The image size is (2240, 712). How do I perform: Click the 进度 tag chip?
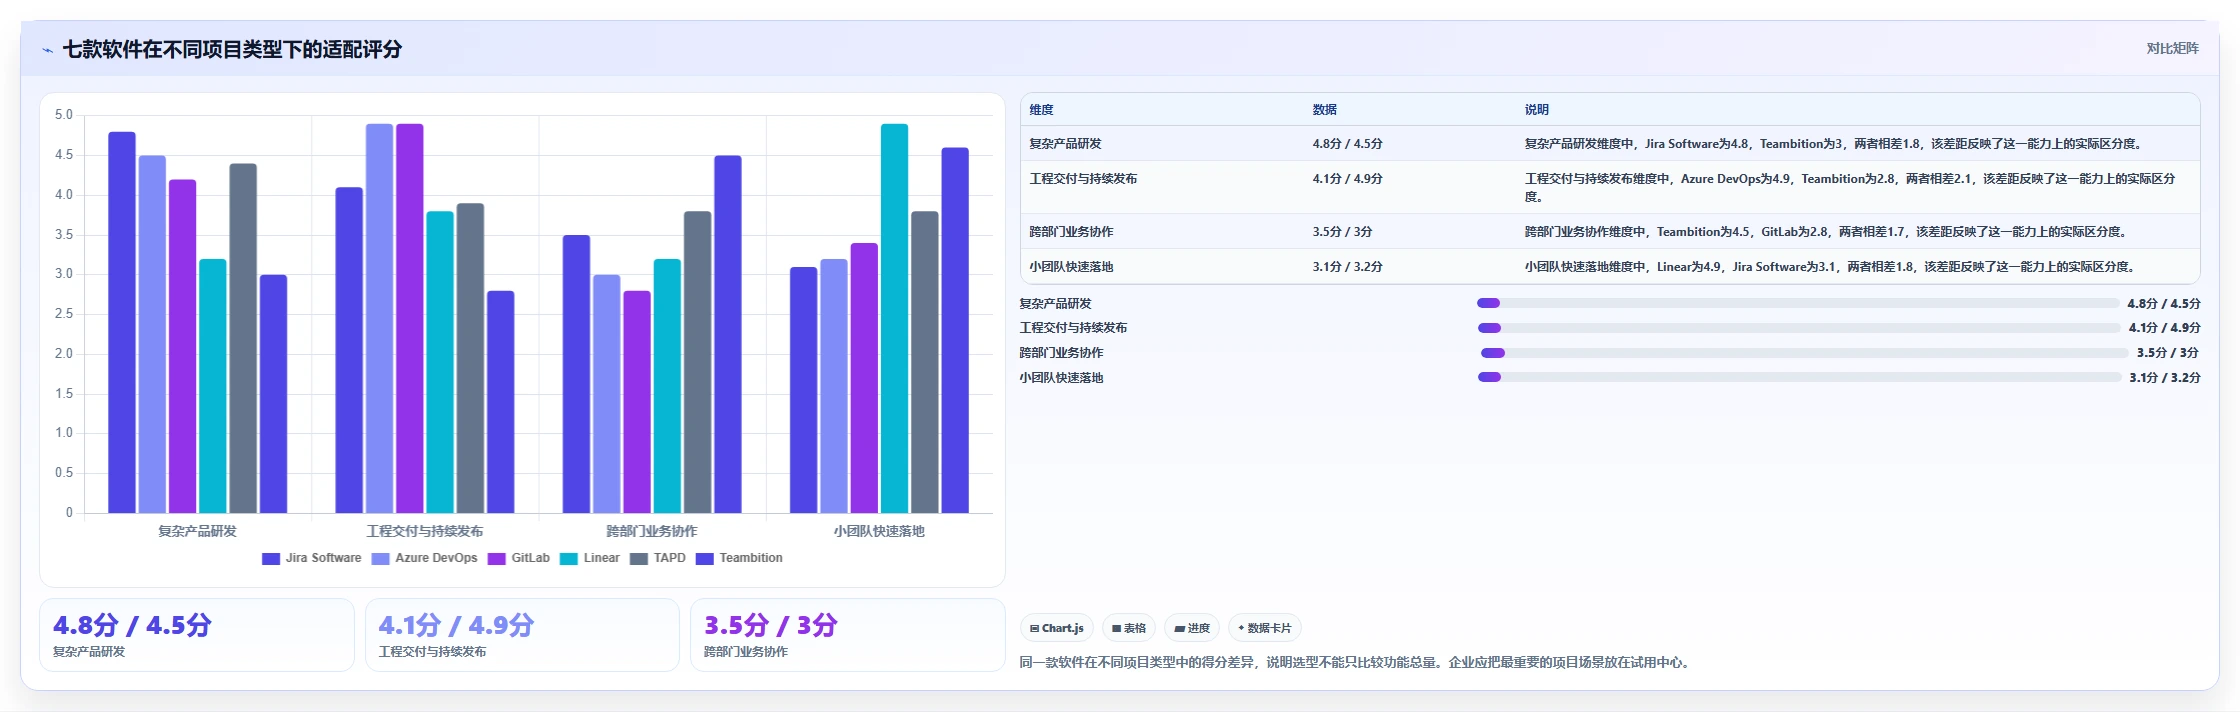1192,628
